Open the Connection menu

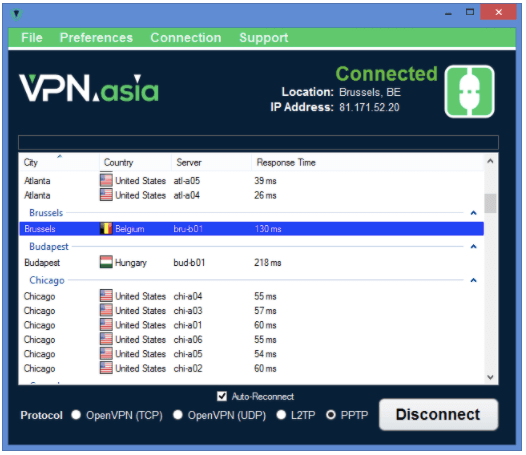click(x=186, y=38)
